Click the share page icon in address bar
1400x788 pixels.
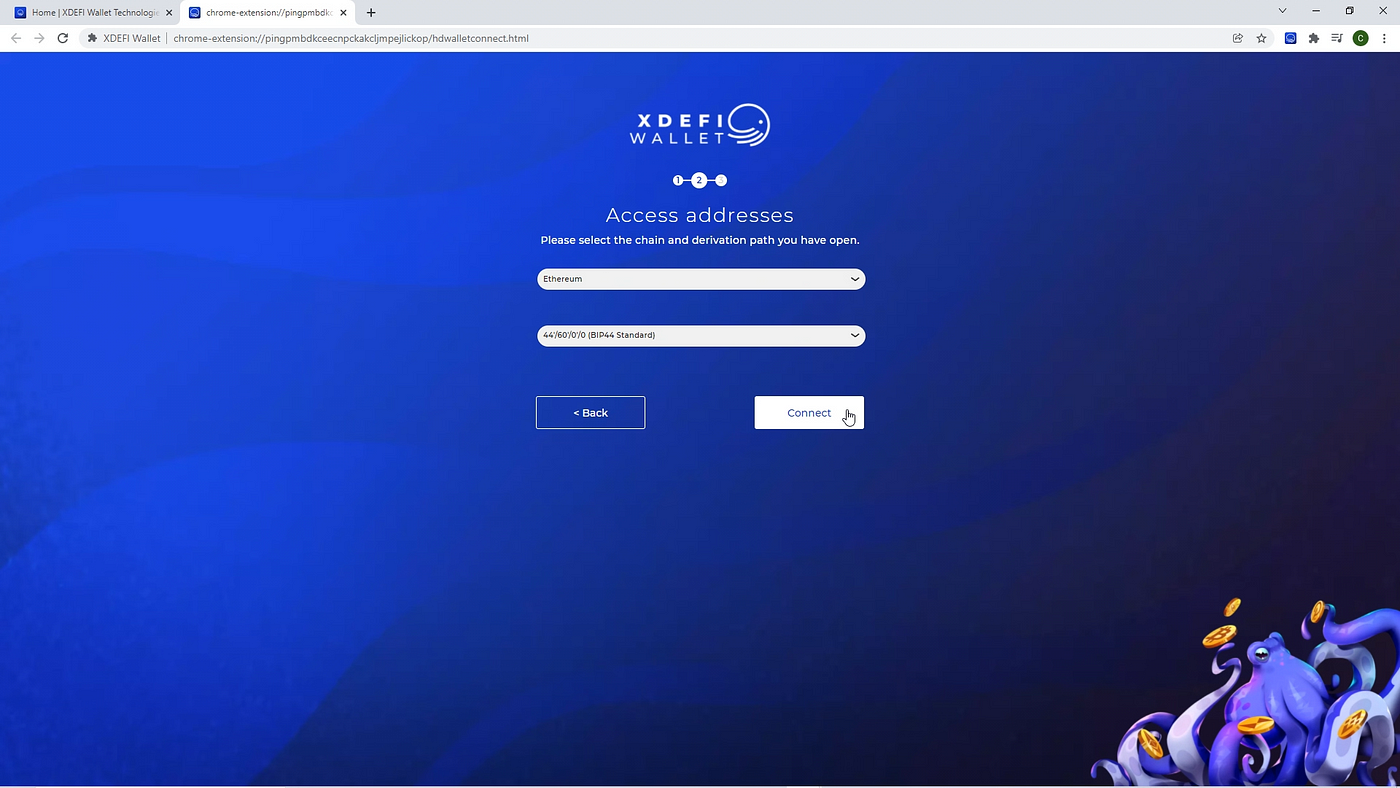1238,38
